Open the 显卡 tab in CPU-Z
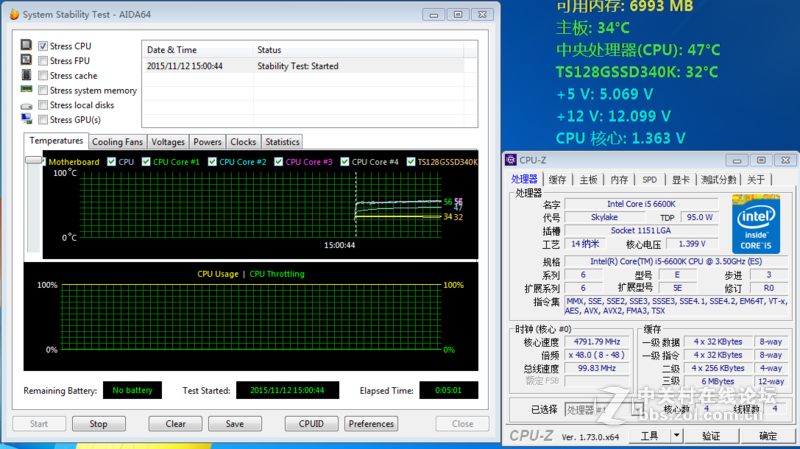800x449 pixels. (681, 180)
